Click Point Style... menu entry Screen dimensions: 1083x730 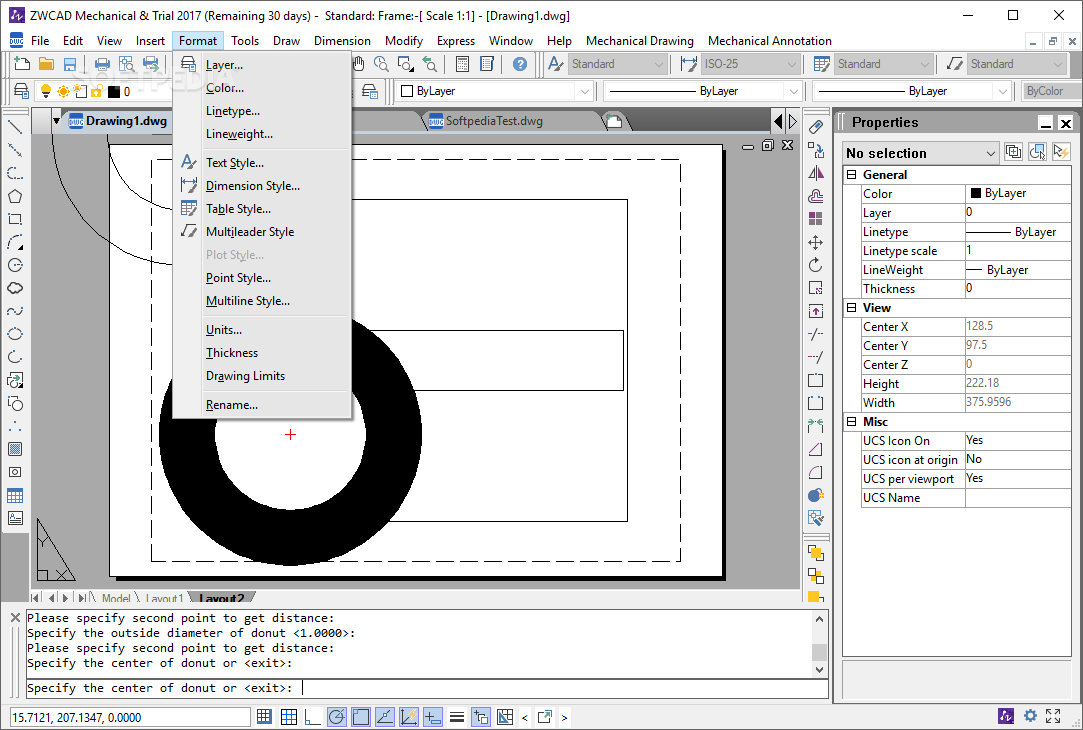[x=238, y=278]
